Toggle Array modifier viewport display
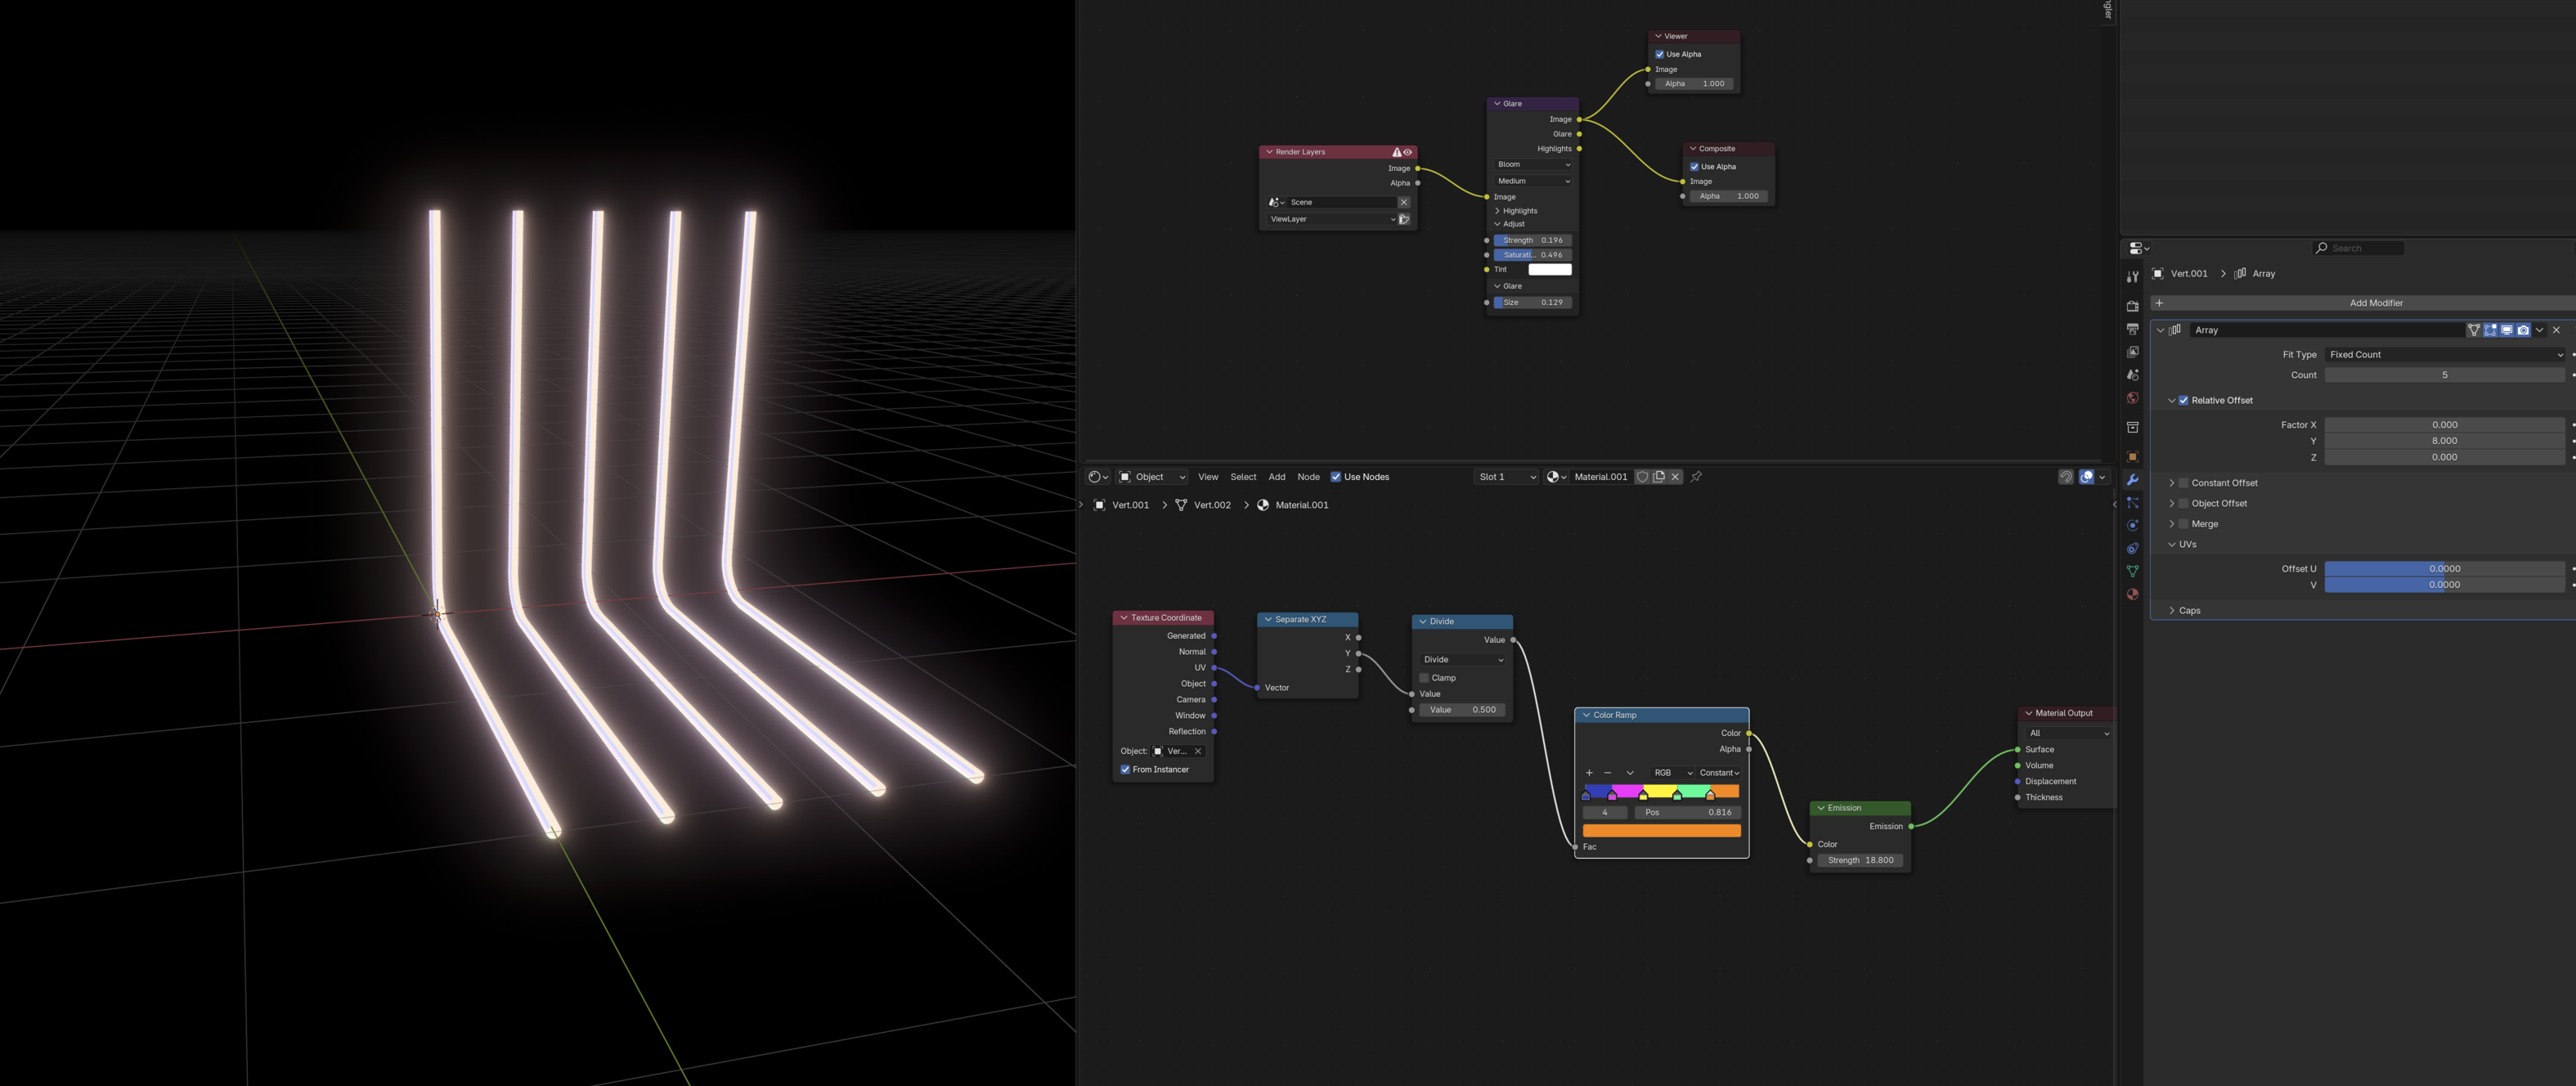 [x=2507, y=330]
